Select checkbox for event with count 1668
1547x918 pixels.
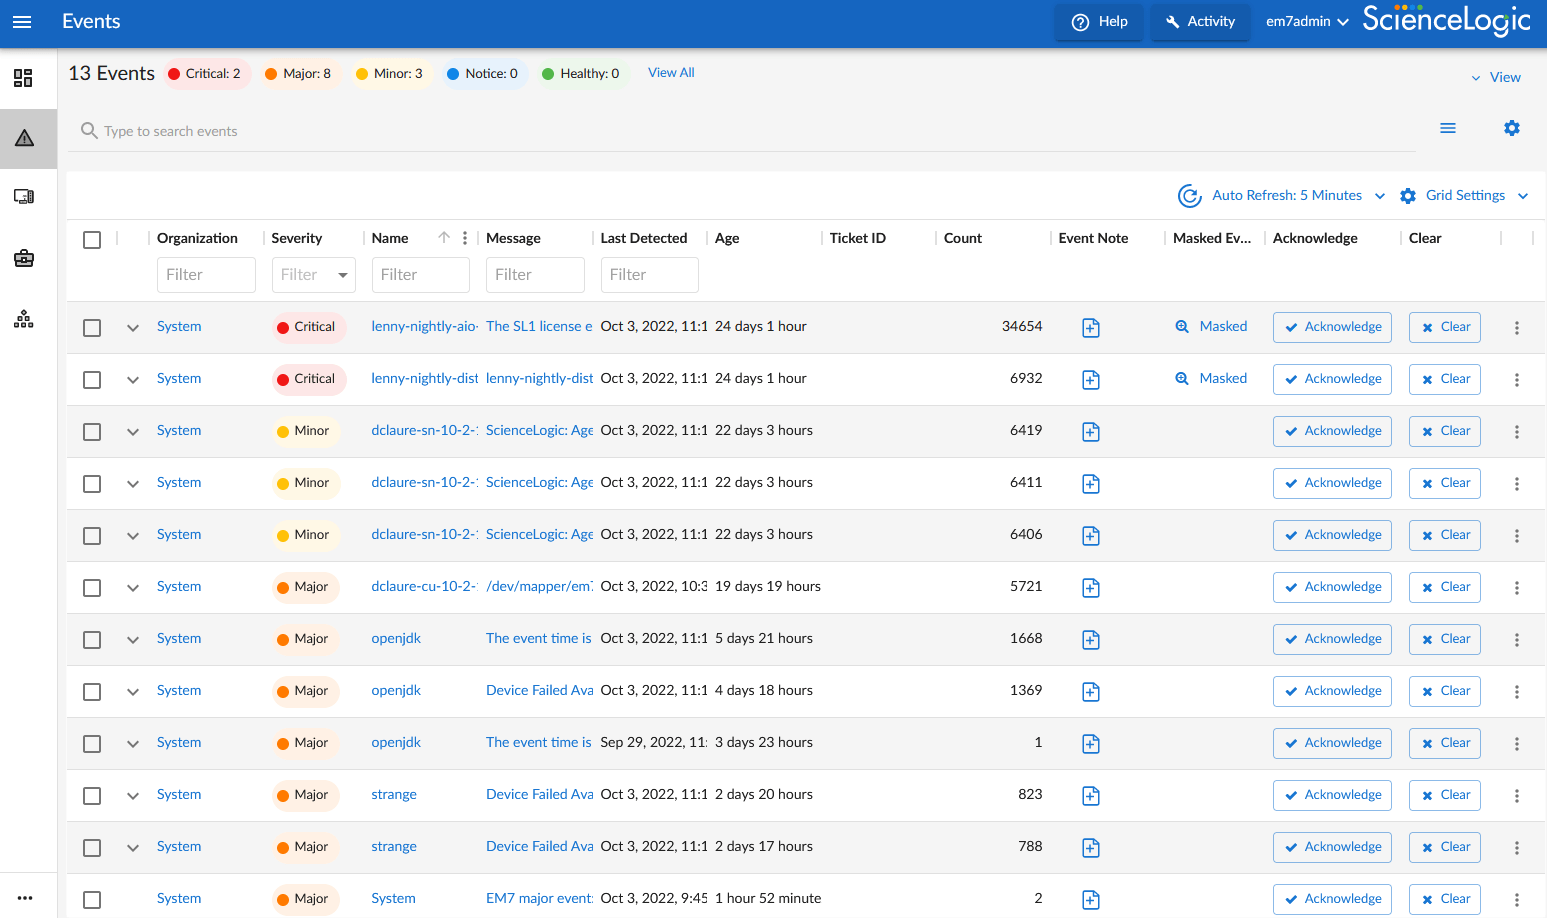point(92,640)
